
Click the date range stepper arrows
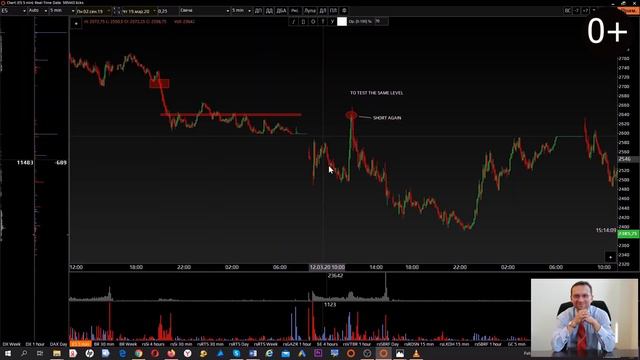click(116, 11)
